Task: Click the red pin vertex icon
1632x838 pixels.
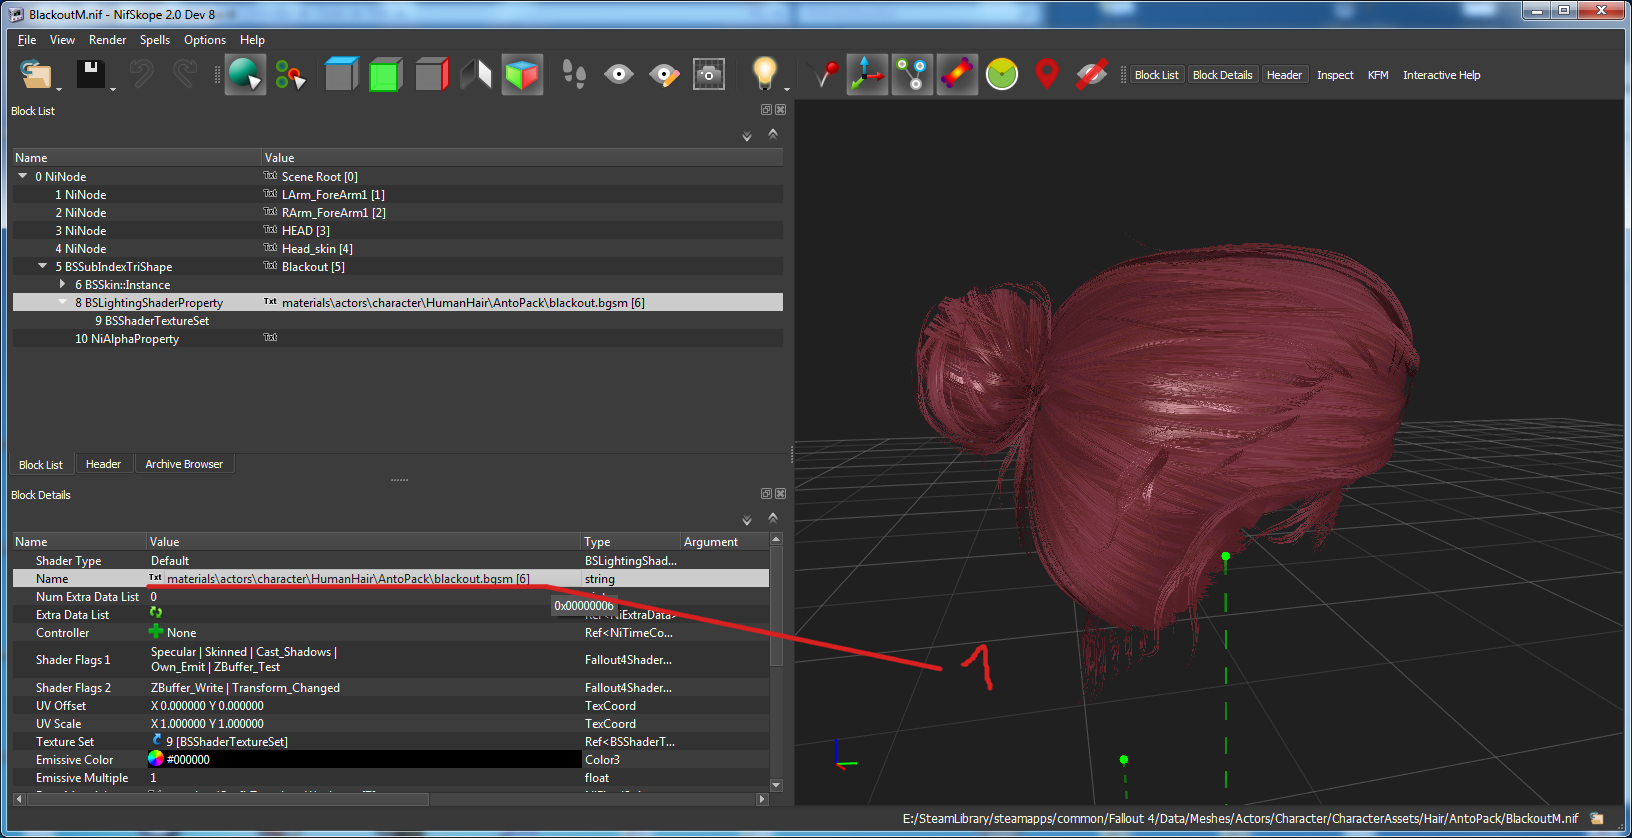Action: [823, 75]
